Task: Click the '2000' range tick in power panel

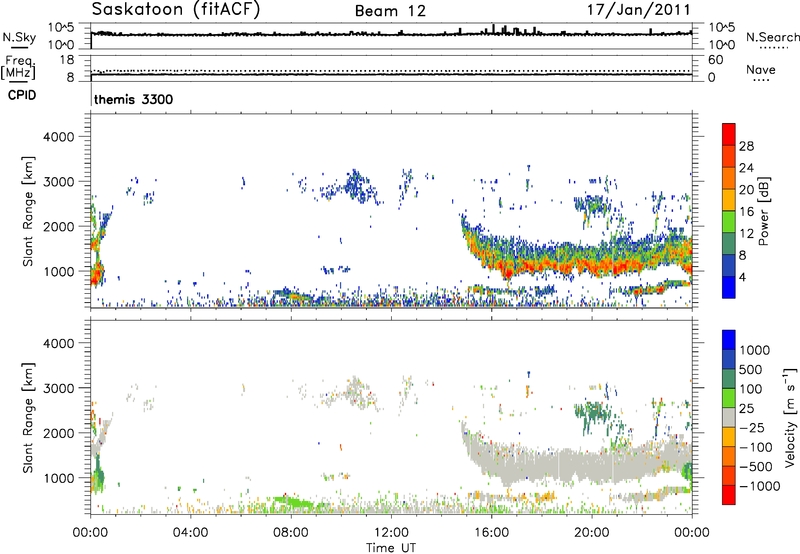Action: click(x=59, y=226)
